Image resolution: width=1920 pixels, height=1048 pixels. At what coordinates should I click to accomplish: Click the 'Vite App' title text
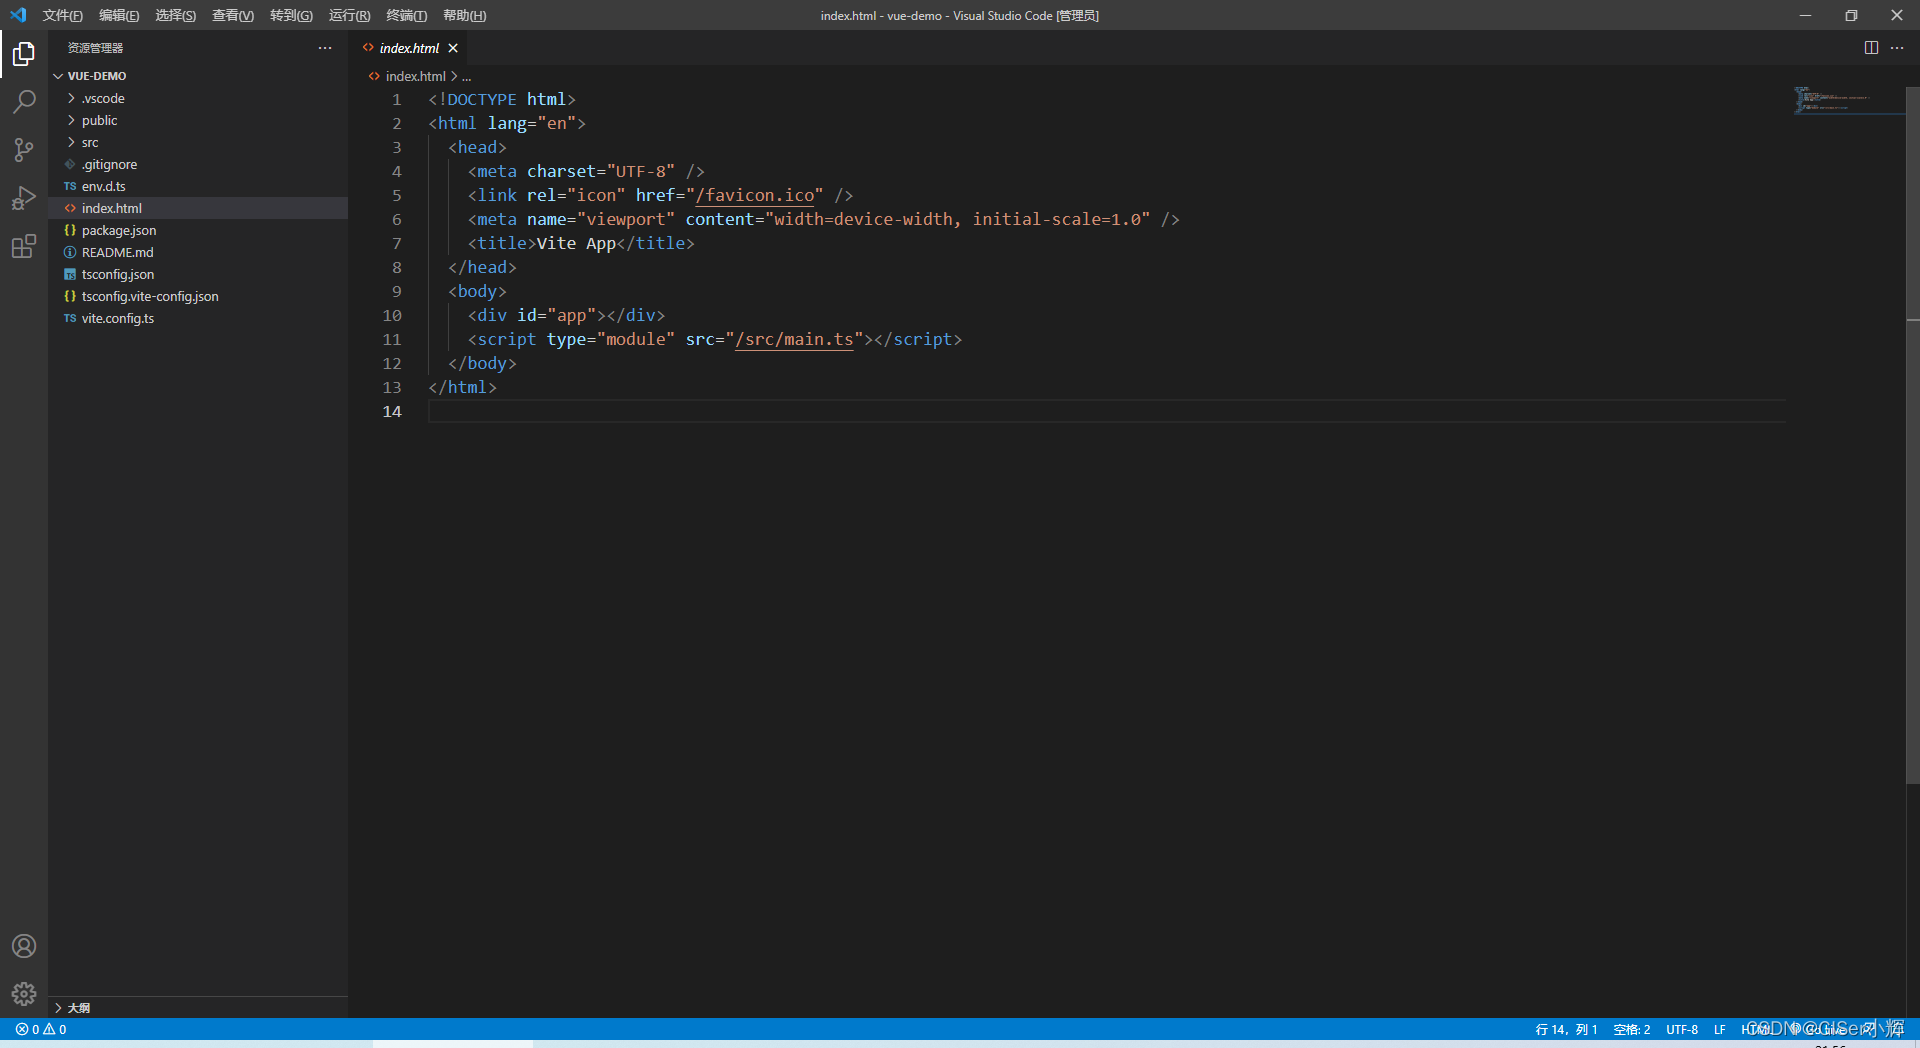pos(576,243)
